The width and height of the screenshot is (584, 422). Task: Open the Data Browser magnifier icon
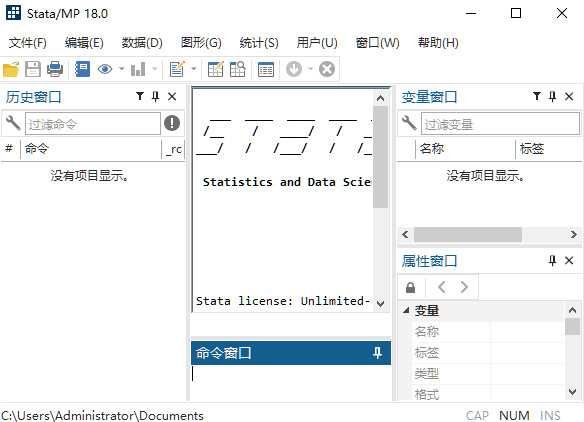(238, 69)
